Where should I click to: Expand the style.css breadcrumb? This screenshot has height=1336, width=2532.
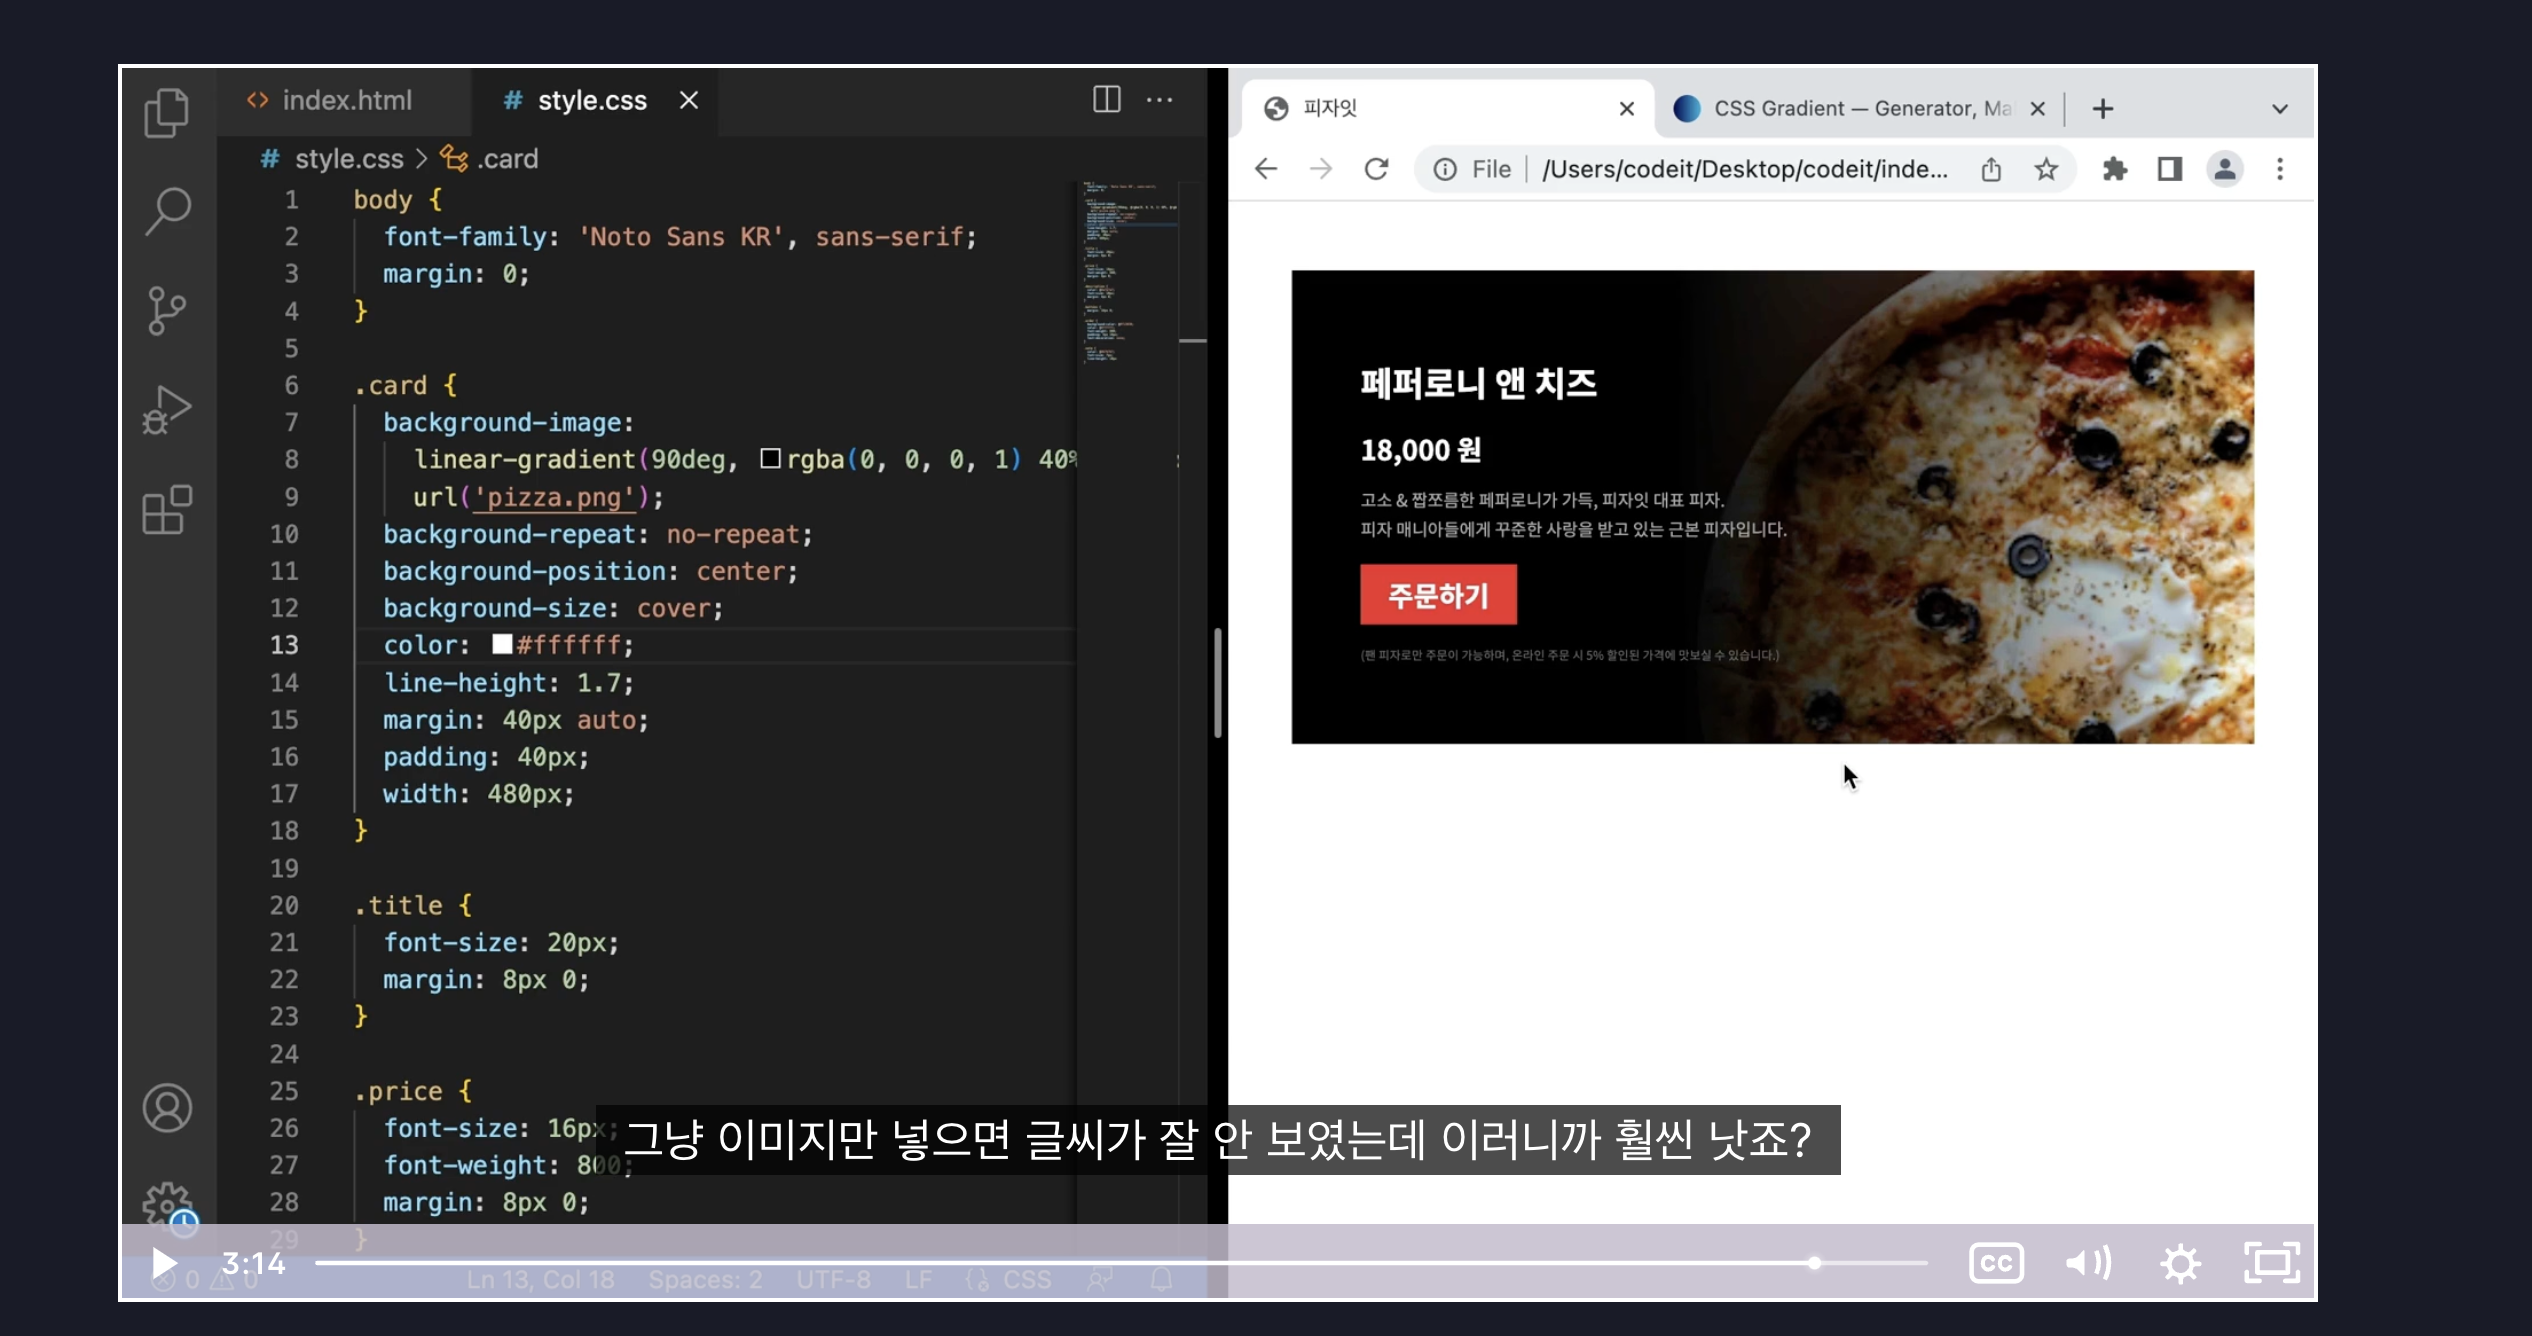333,159
